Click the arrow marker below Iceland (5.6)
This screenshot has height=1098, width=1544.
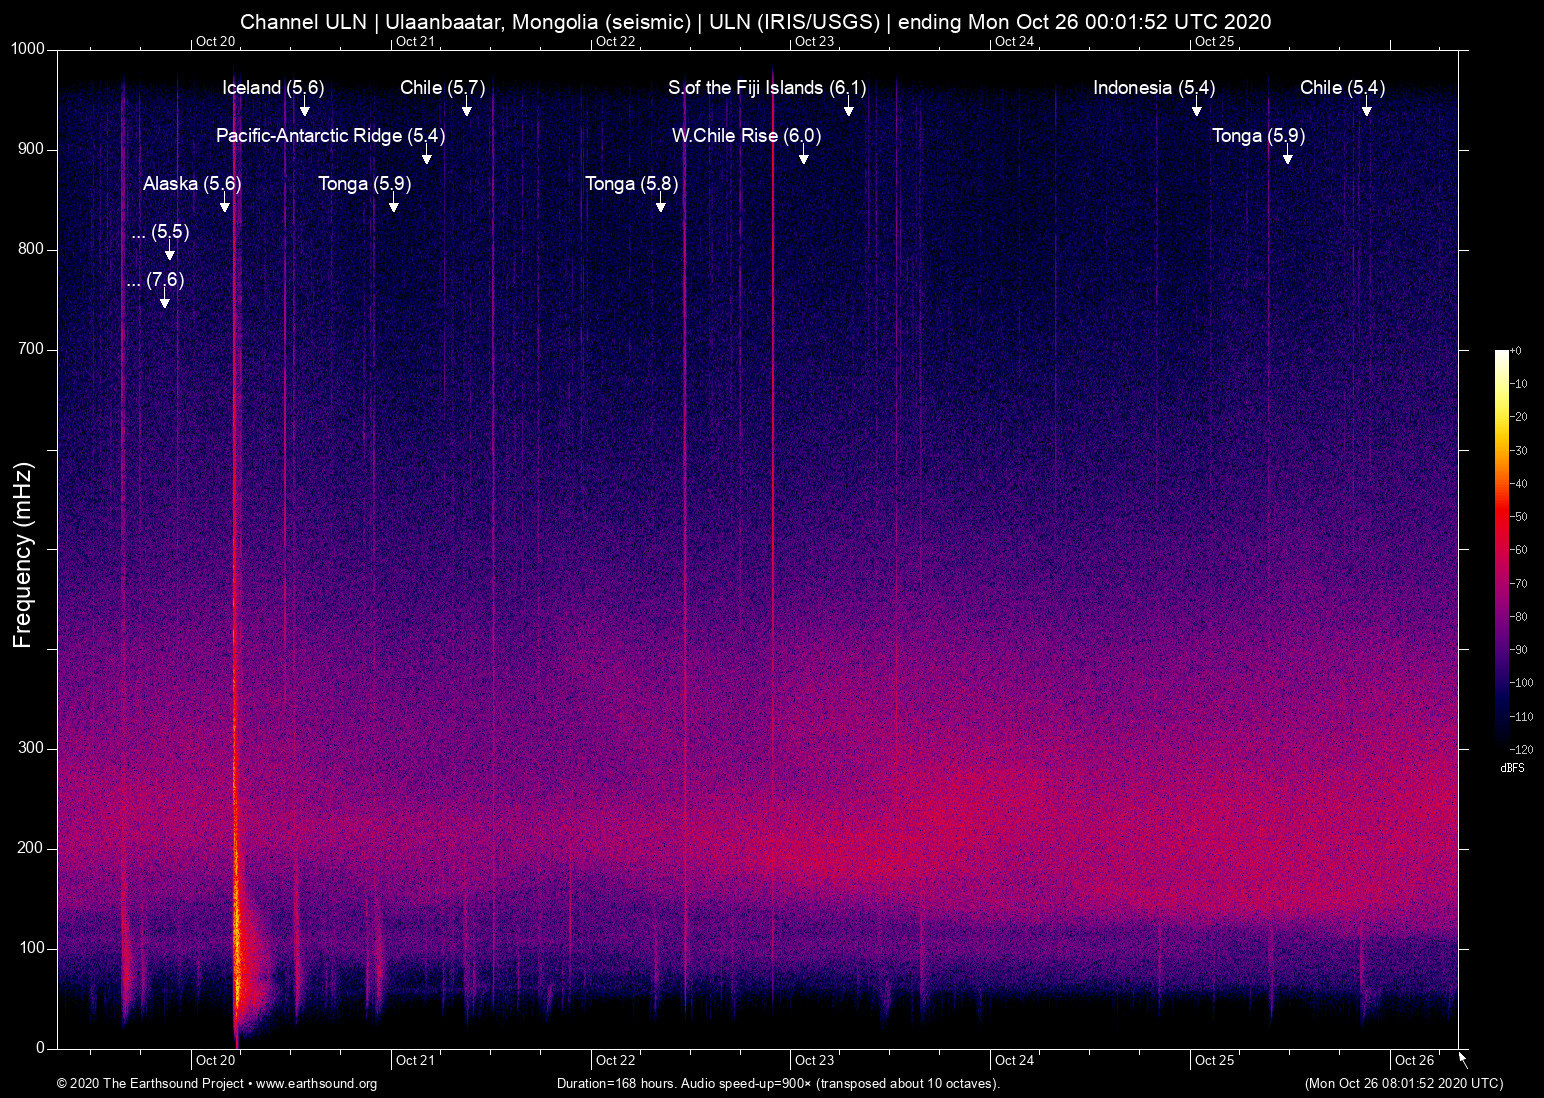305,109
